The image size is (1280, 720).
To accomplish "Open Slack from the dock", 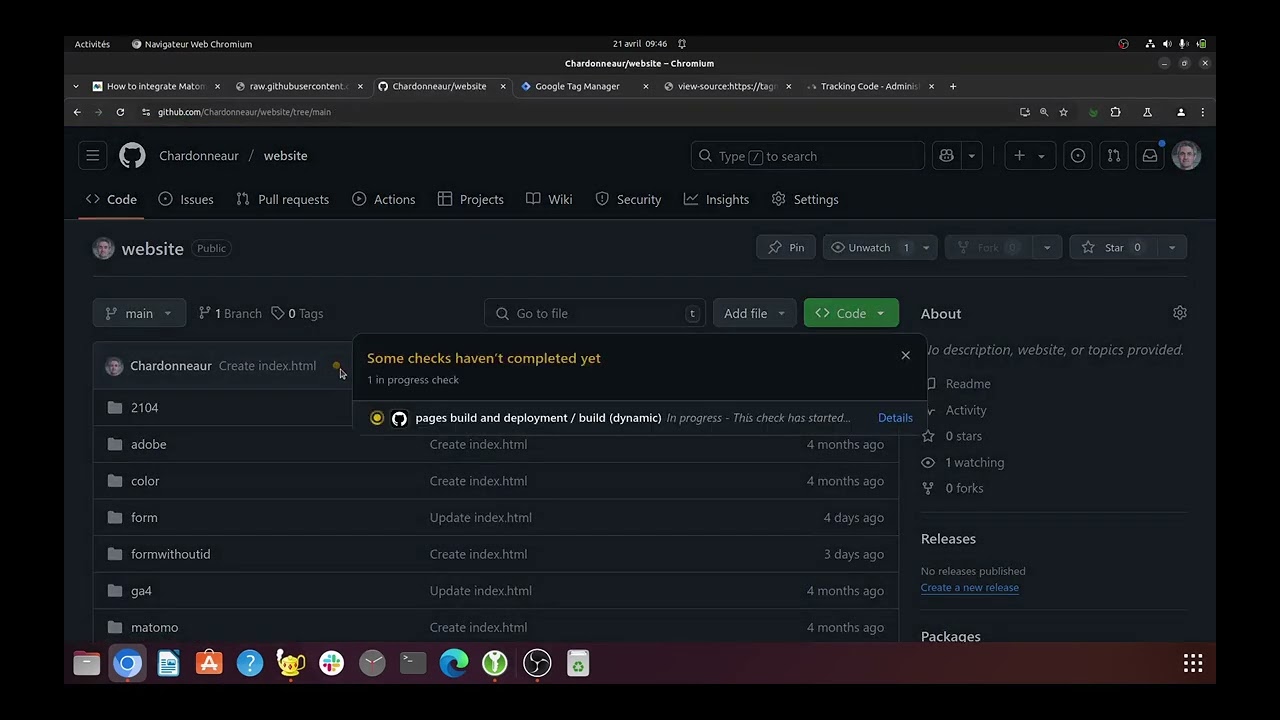I will 331,663.
